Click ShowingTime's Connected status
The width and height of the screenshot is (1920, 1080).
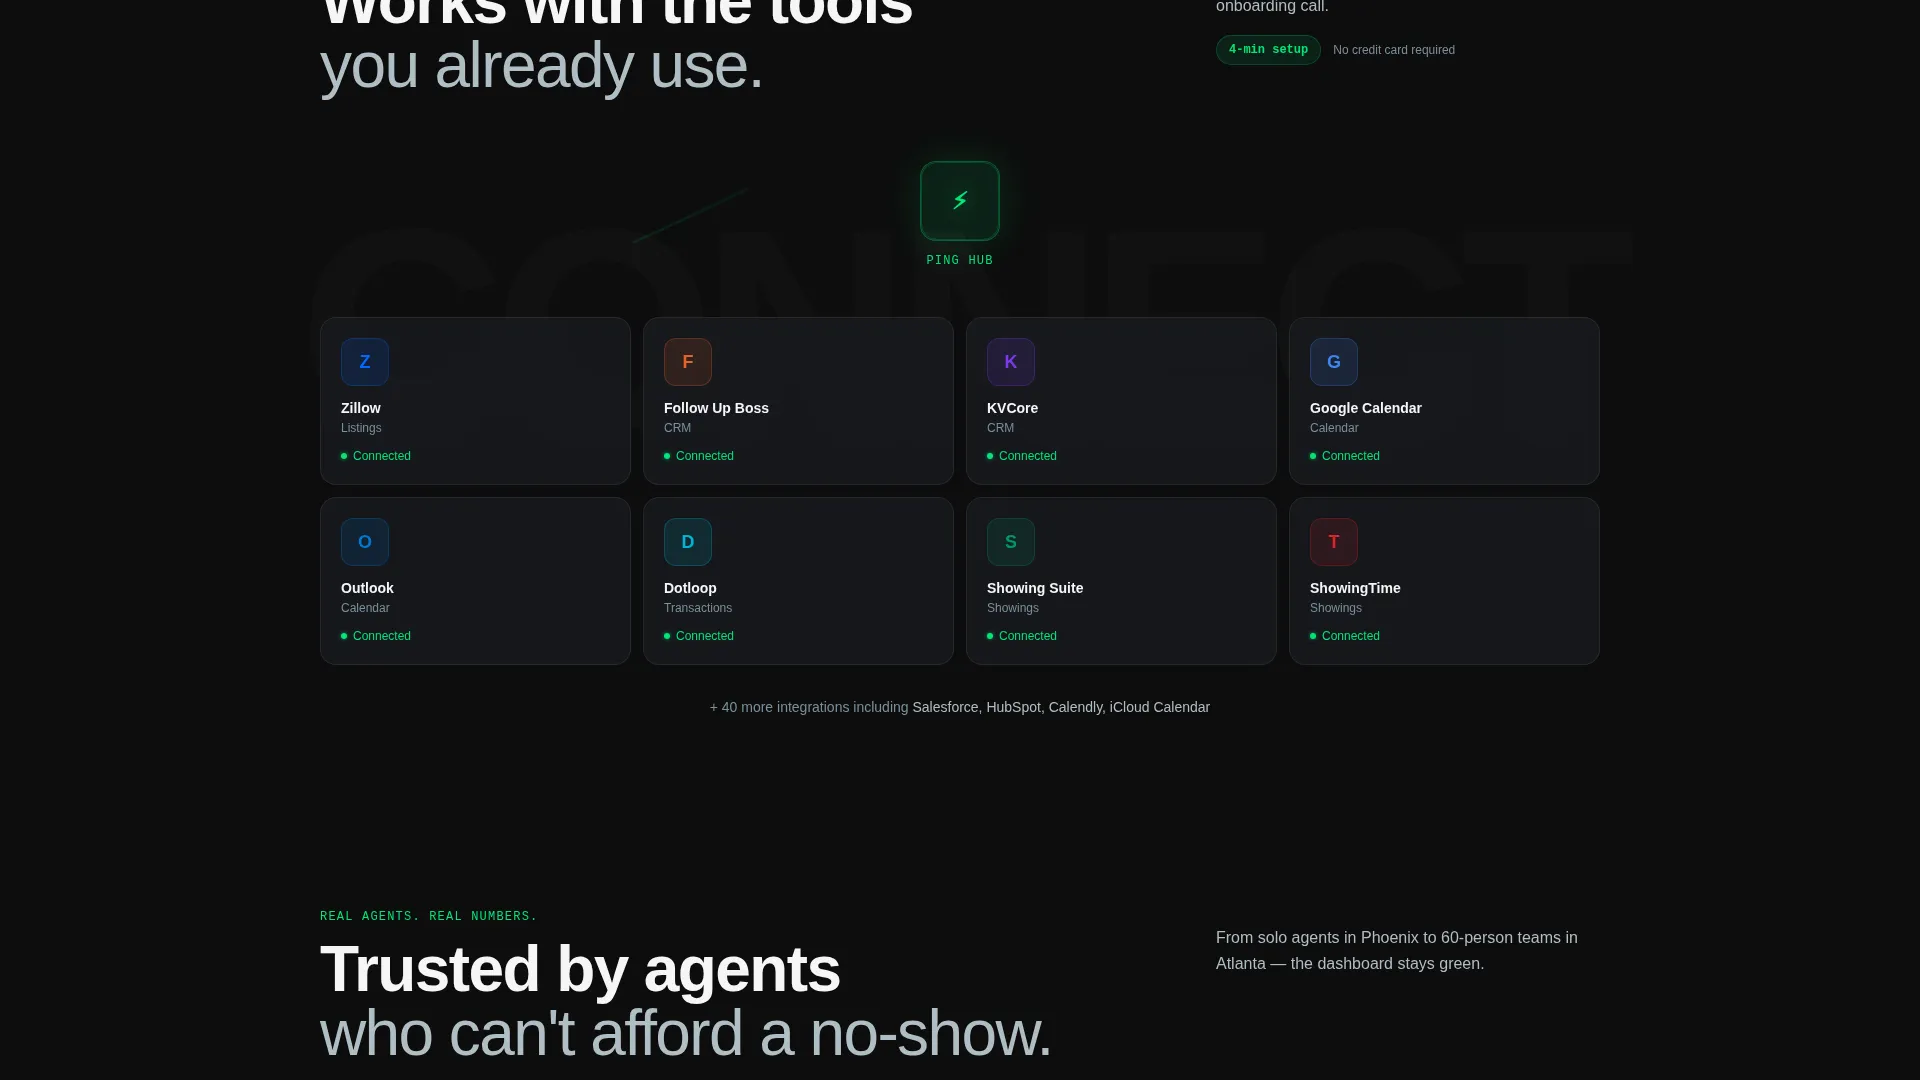1345,636
